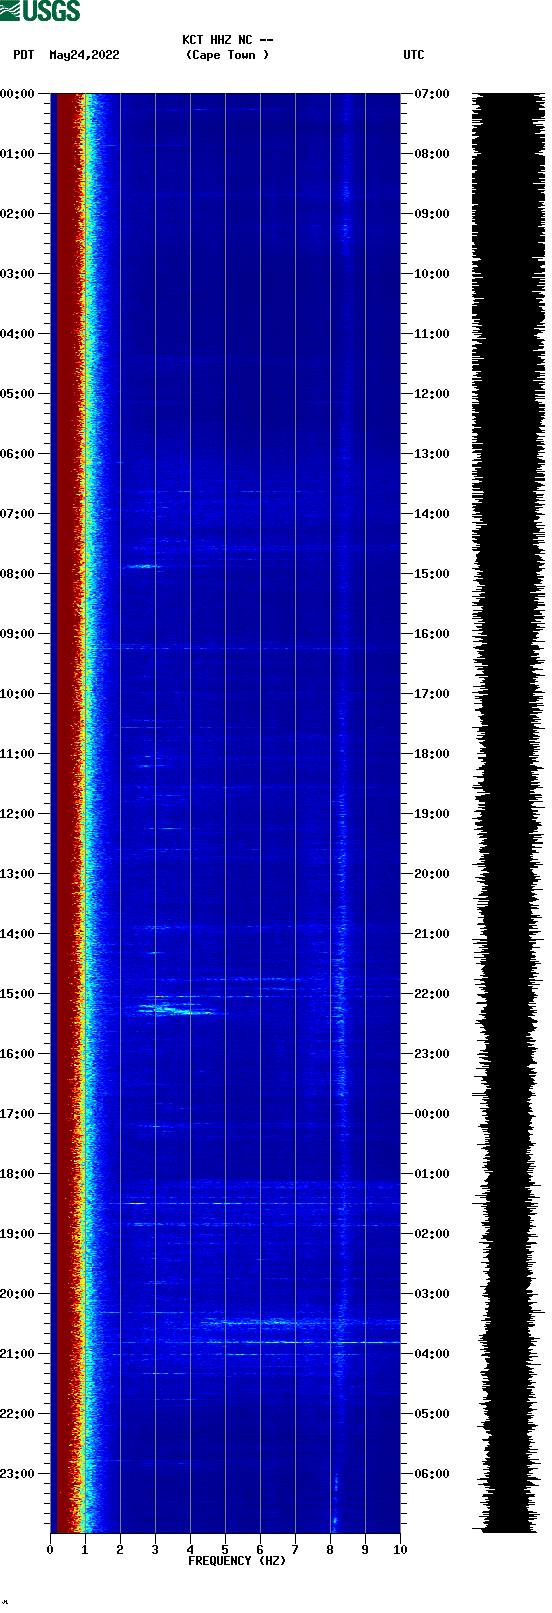Screen dimensions: 552x1613
Task: Click the 23:00 PDT time label
Action: tap(18, 1474)
